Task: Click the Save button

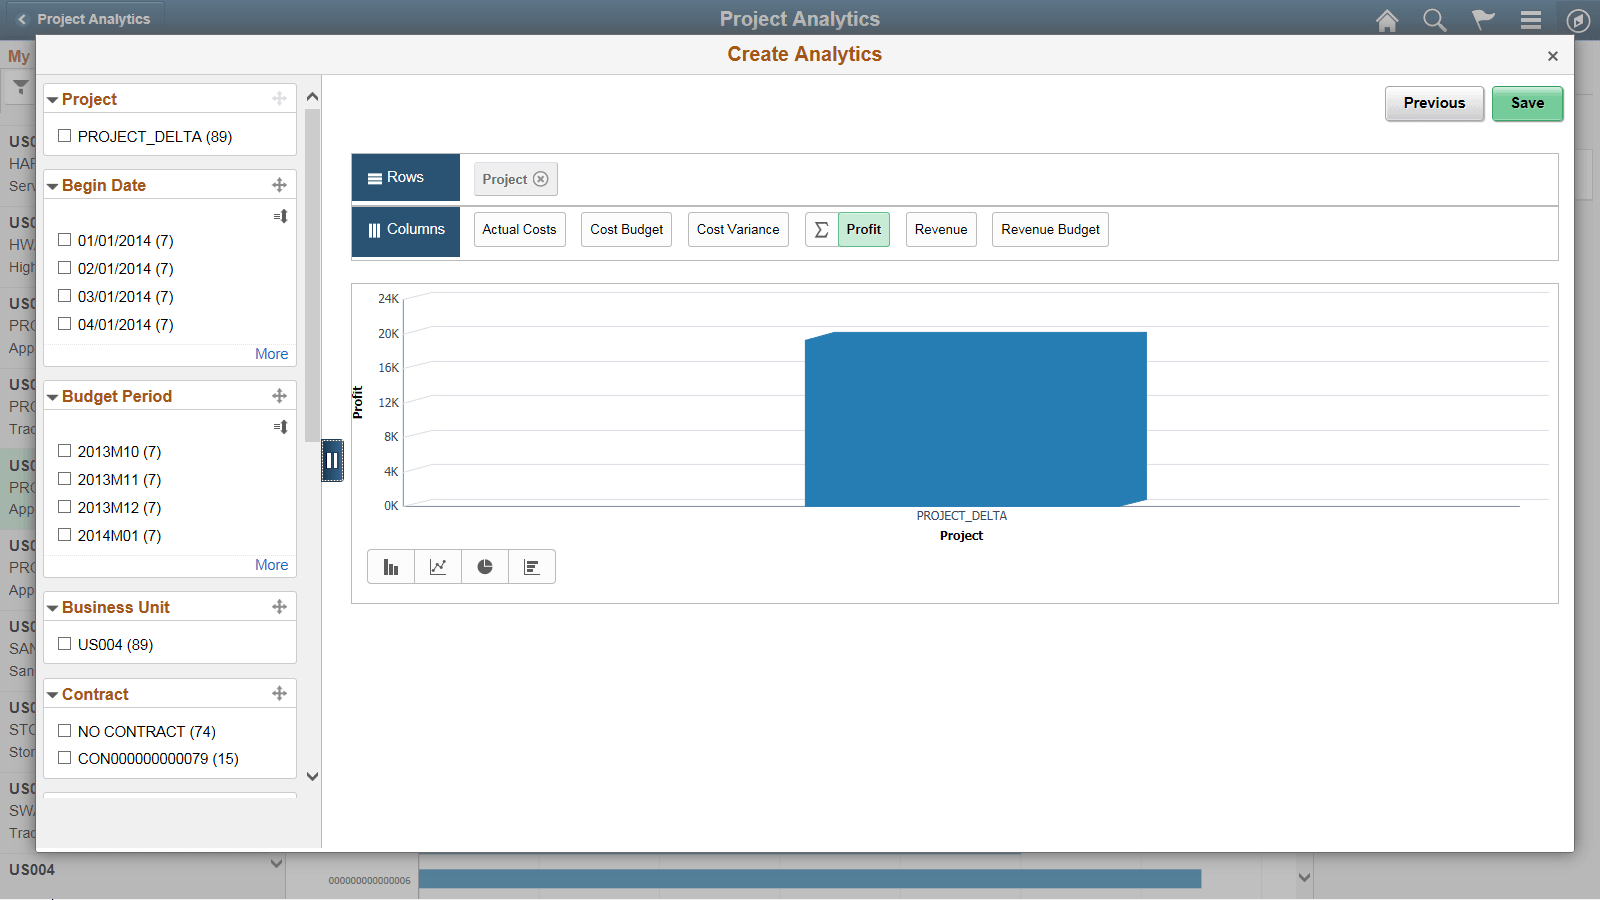Action: click(x=1527, y=103)
